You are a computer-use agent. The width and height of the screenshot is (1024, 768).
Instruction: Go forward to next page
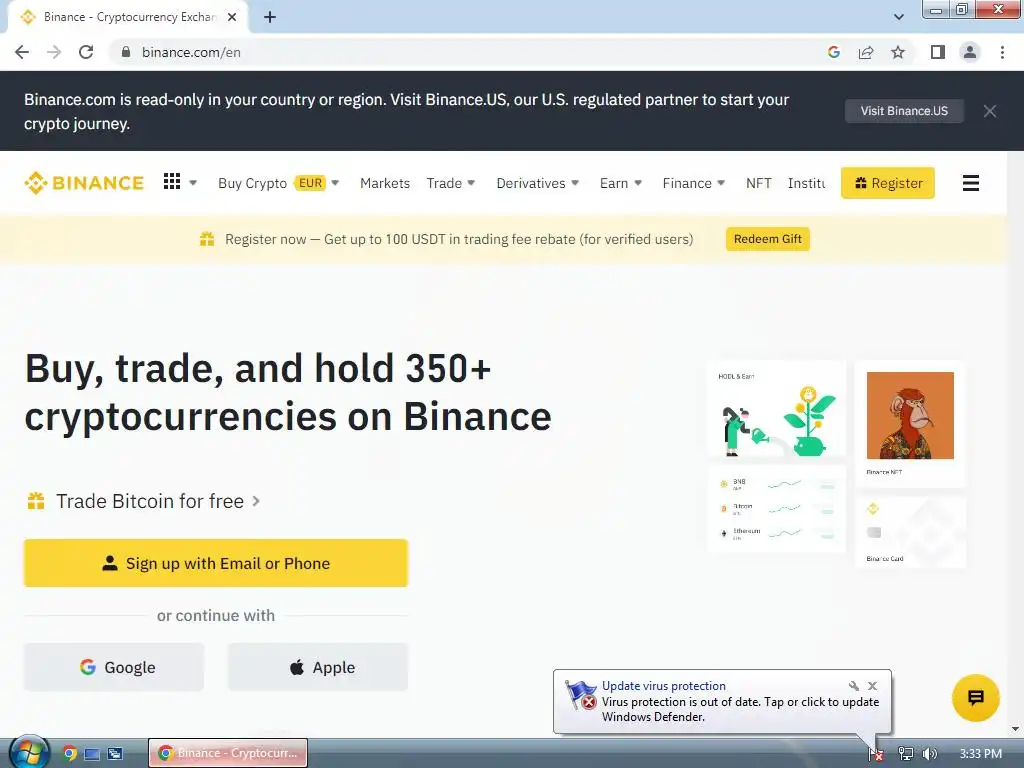pos(54,52)
